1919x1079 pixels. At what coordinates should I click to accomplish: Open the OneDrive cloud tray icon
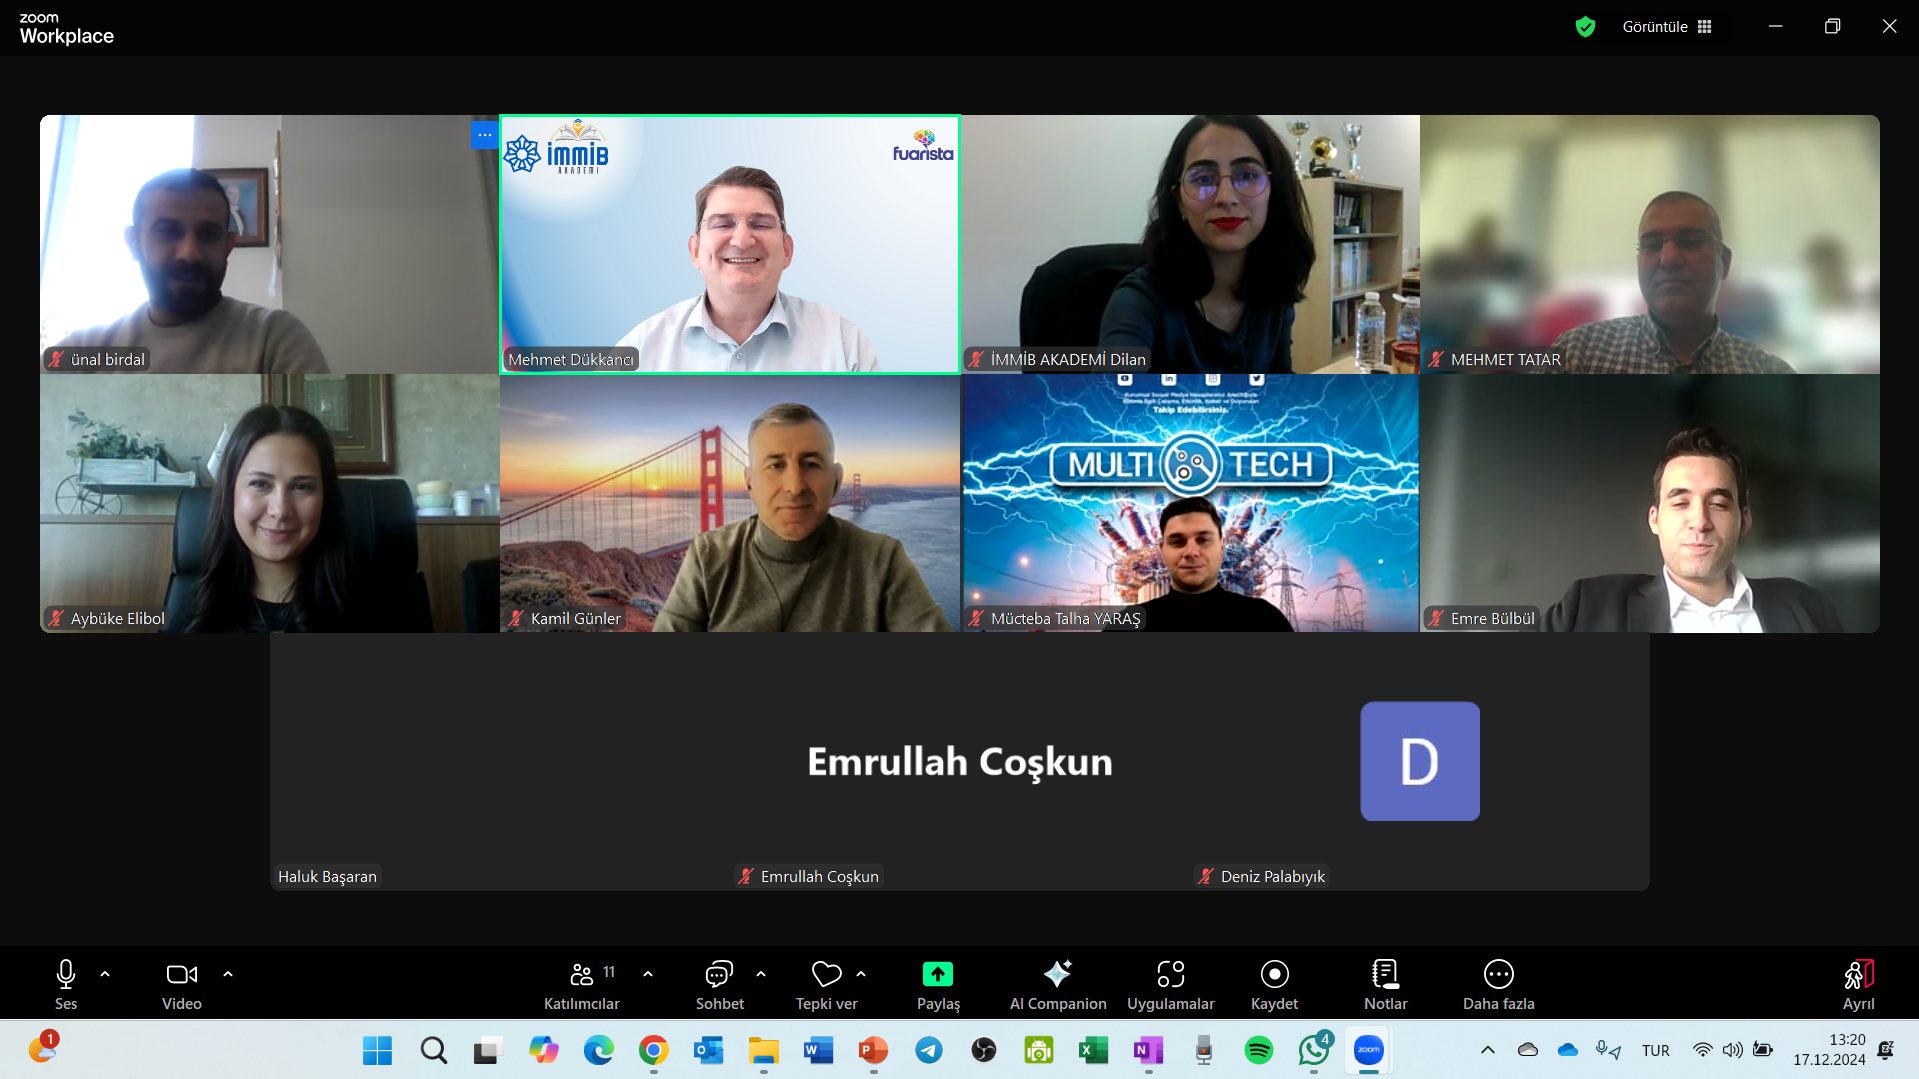tap(1567, 1050)
